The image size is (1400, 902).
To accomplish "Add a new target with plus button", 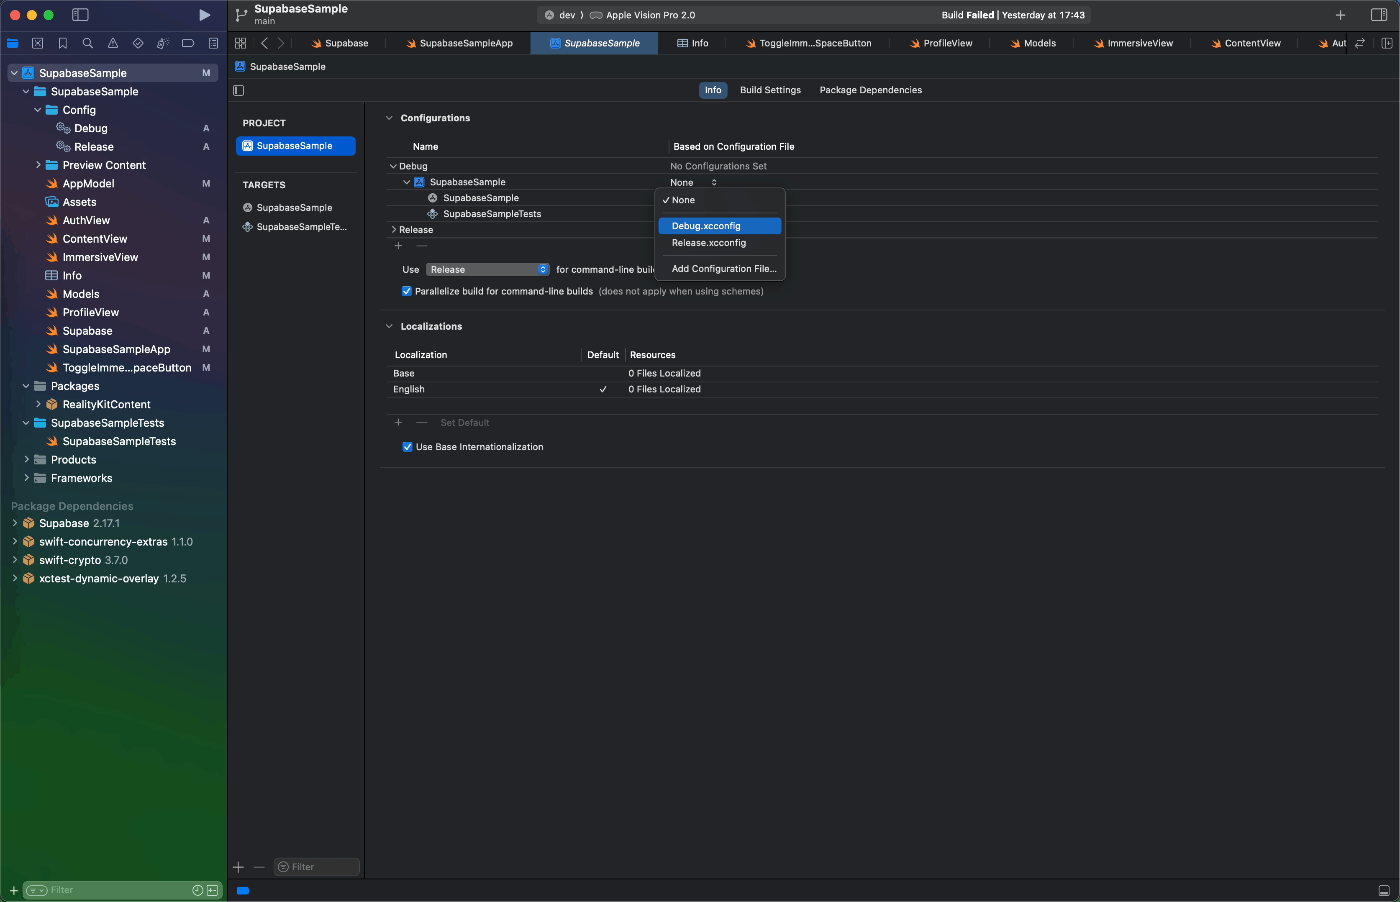I will point(238,867).
